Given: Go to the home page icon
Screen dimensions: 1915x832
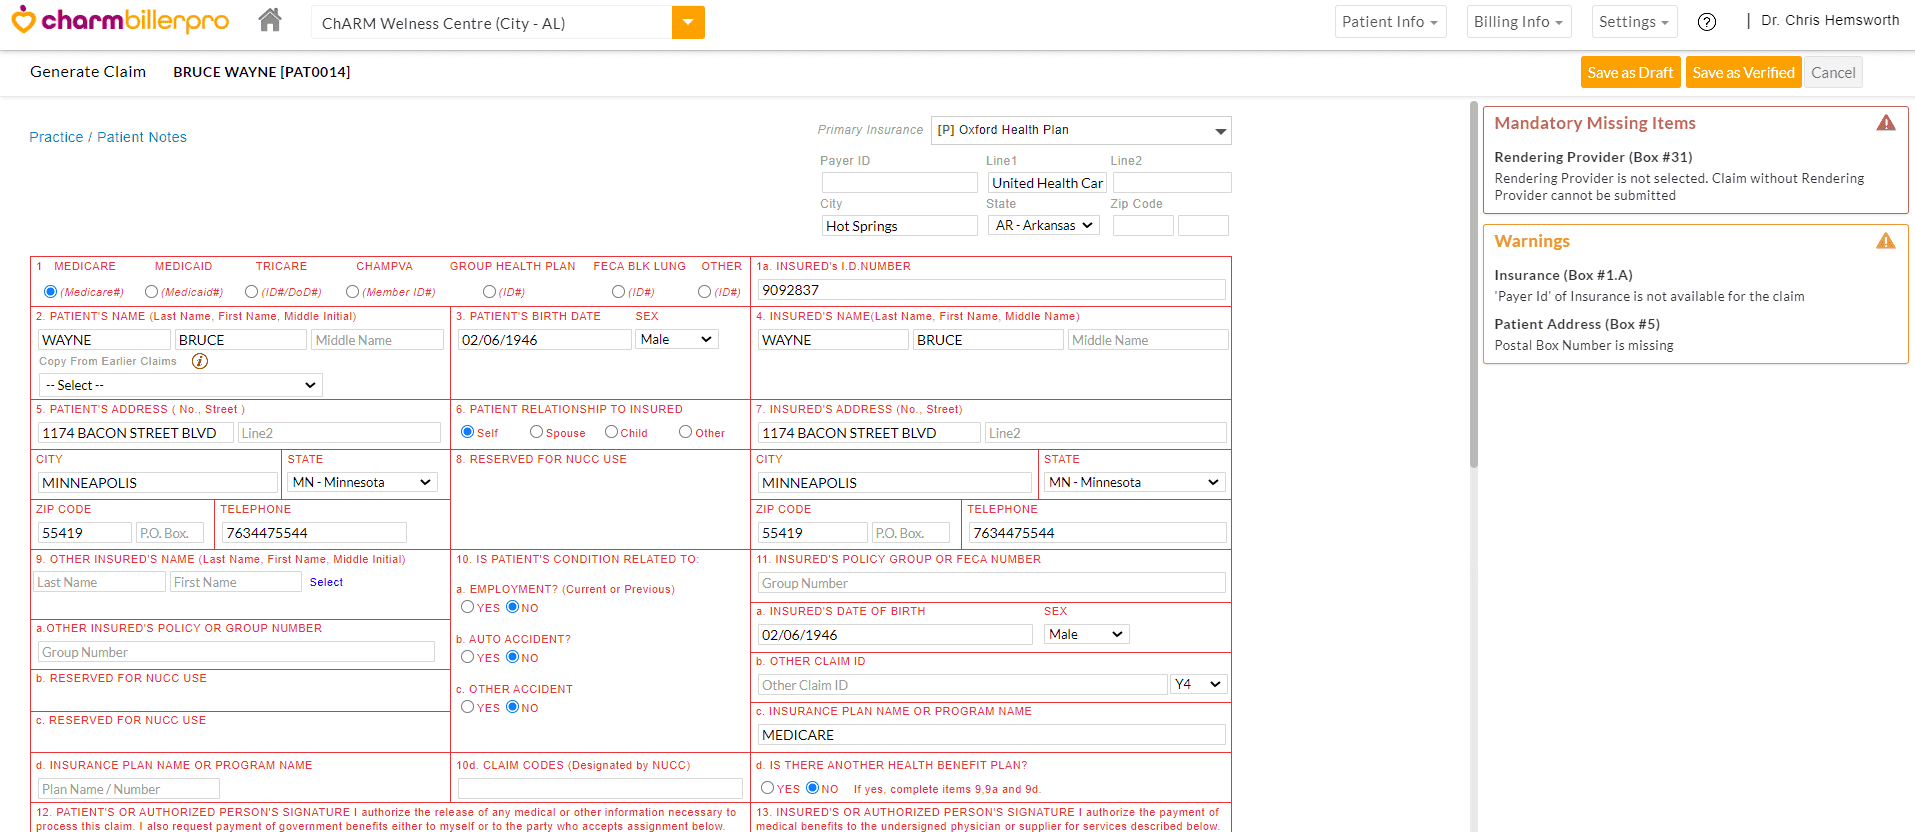Looking at the screenshot, I should 269,20.
